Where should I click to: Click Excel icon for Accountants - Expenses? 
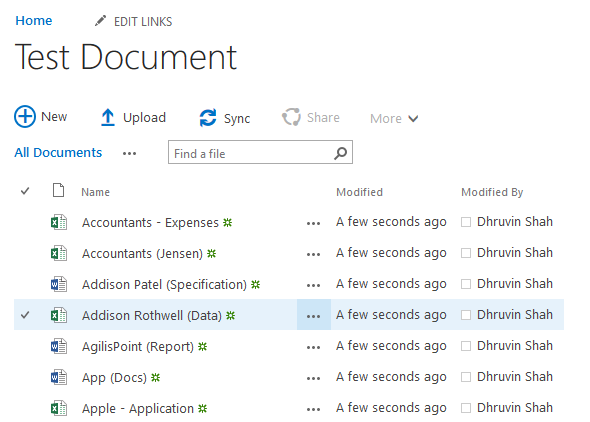tap(59, 222)
